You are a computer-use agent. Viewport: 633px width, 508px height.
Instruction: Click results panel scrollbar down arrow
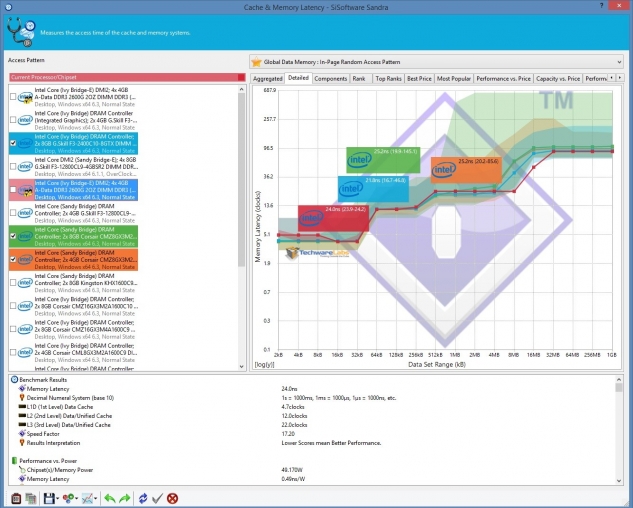(619, 481)
